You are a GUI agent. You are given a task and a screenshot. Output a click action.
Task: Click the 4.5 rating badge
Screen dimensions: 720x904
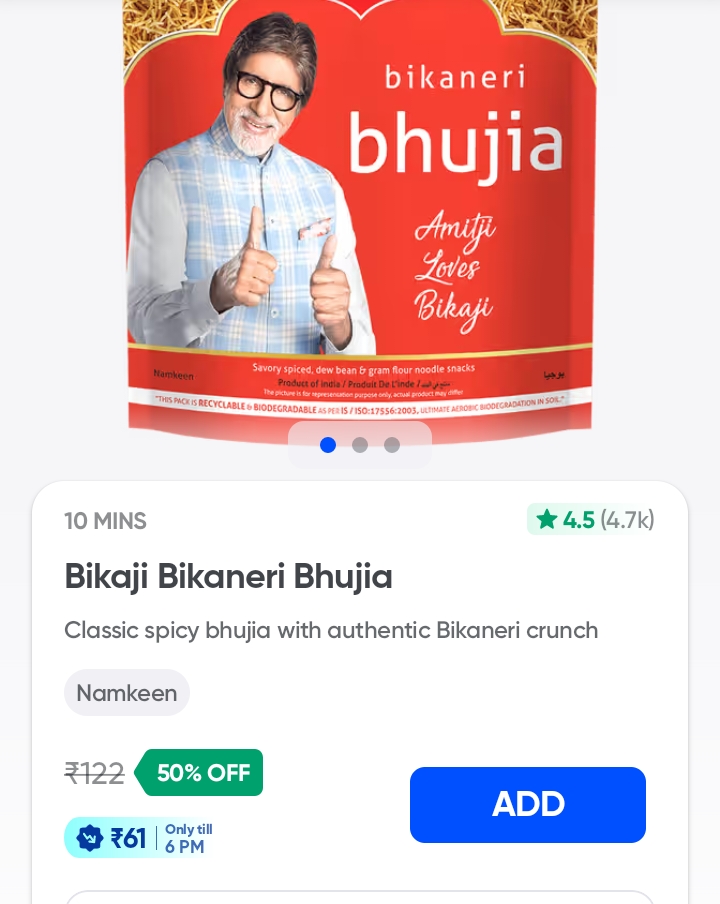click(x=591, y=519)
